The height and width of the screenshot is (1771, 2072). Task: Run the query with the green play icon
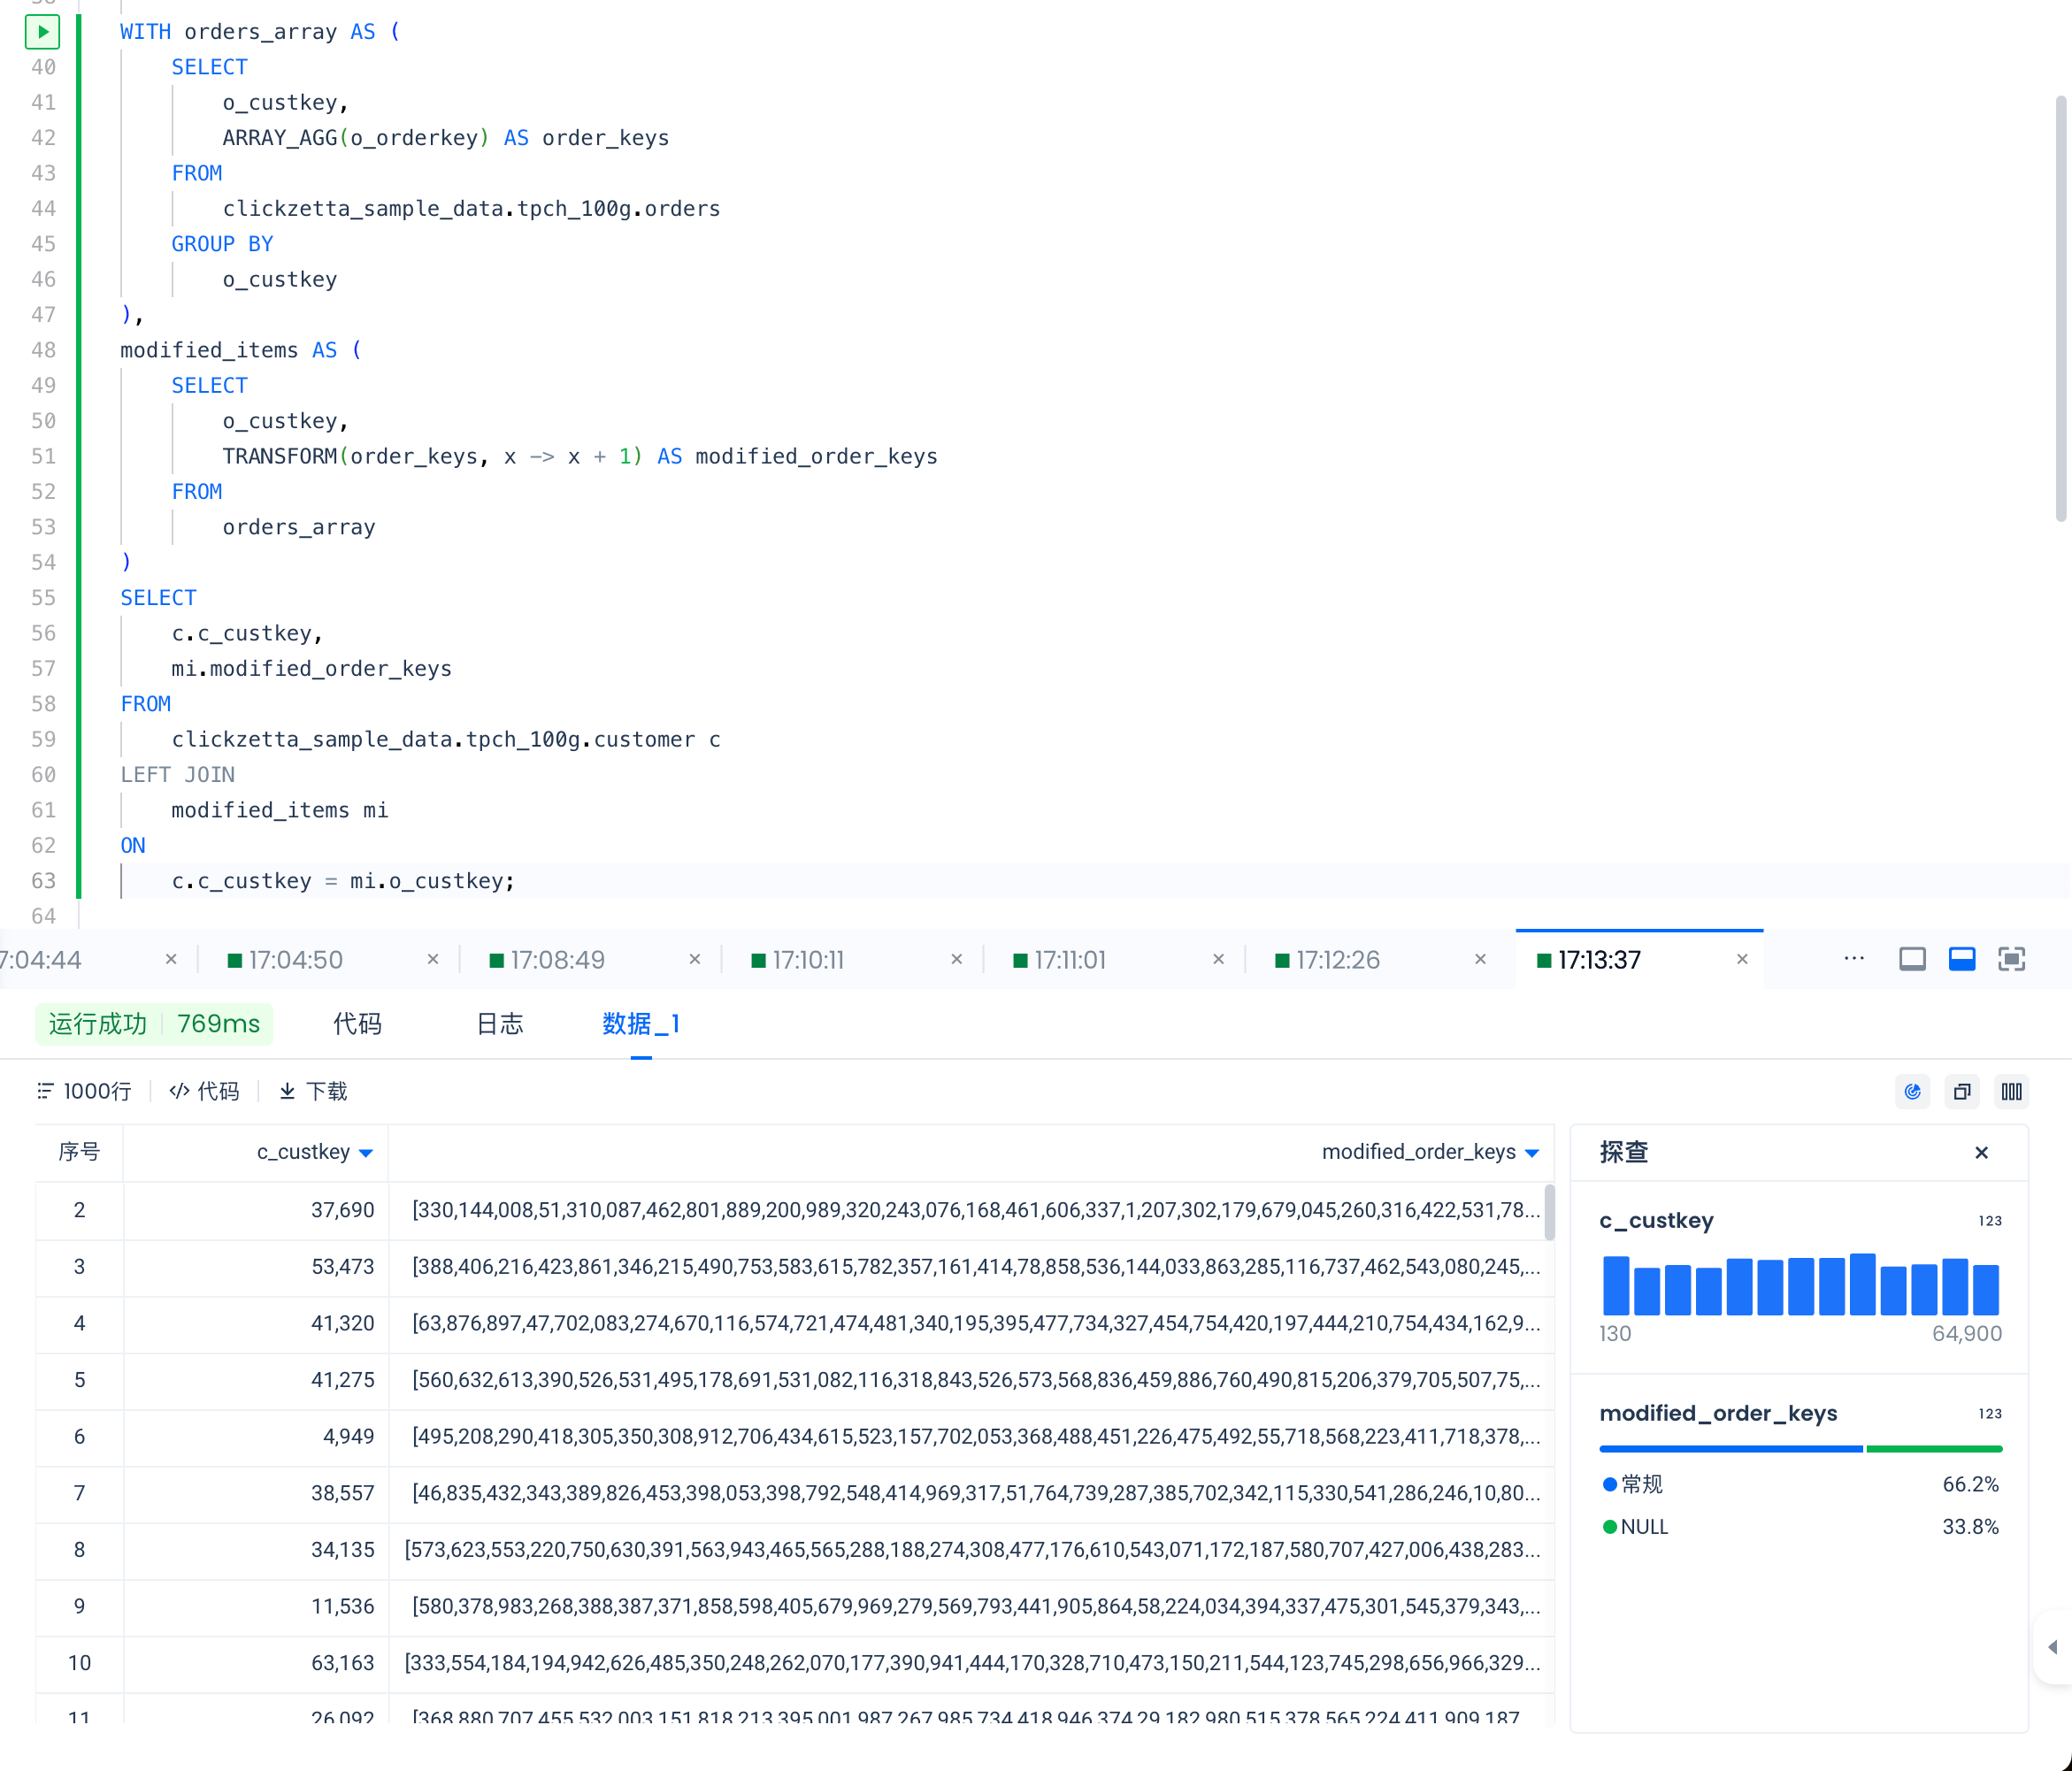pos(42,32)
